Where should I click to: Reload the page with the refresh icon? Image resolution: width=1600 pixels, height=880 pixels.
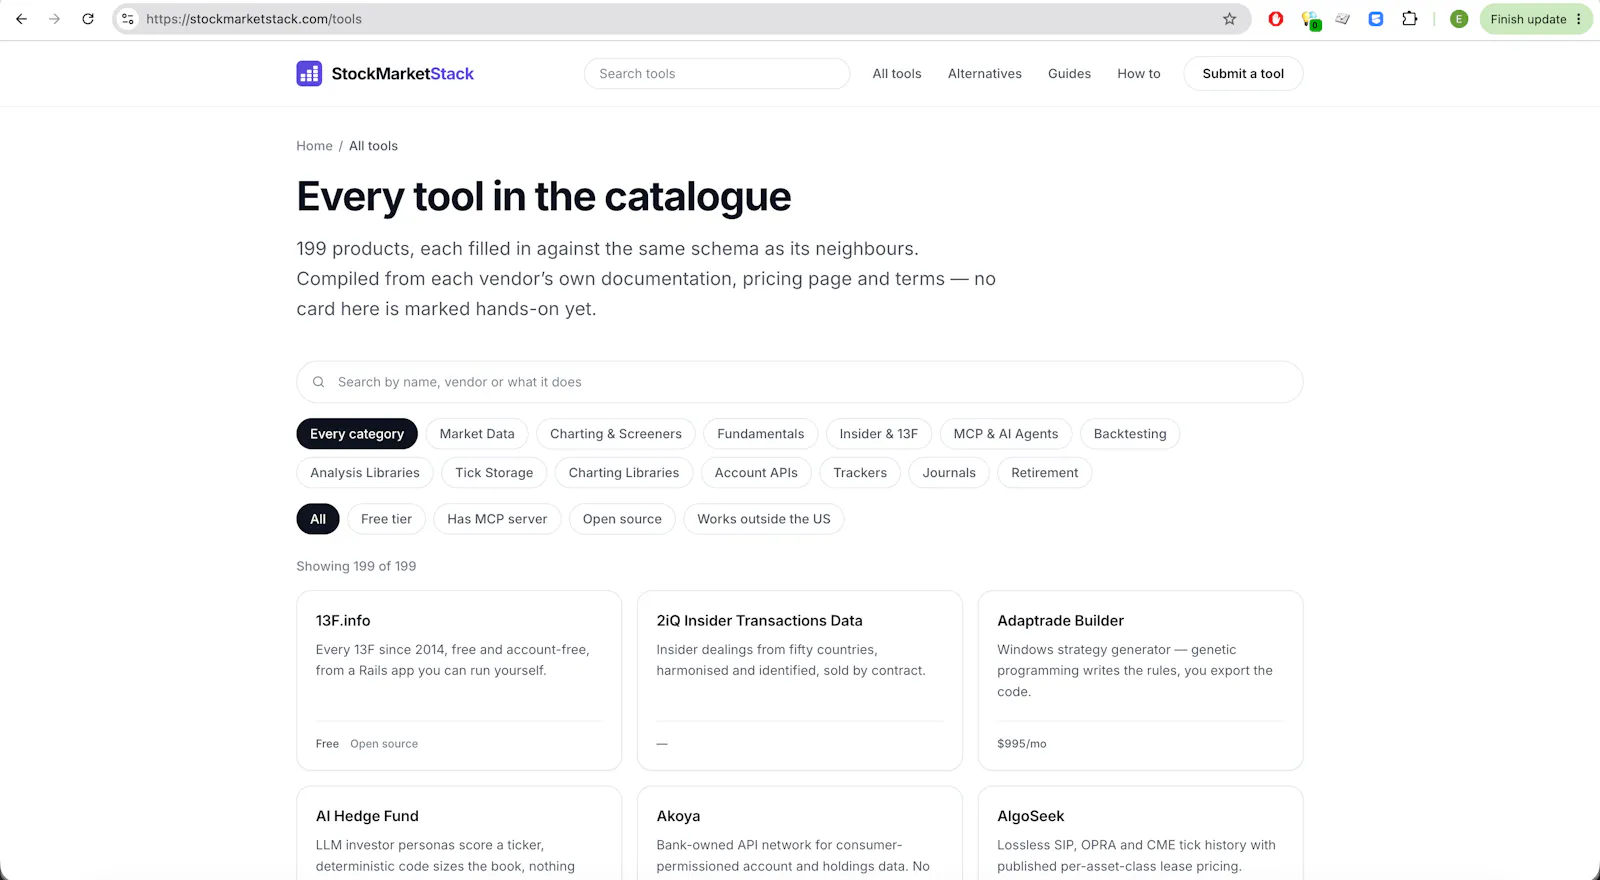tap(88, 19)
